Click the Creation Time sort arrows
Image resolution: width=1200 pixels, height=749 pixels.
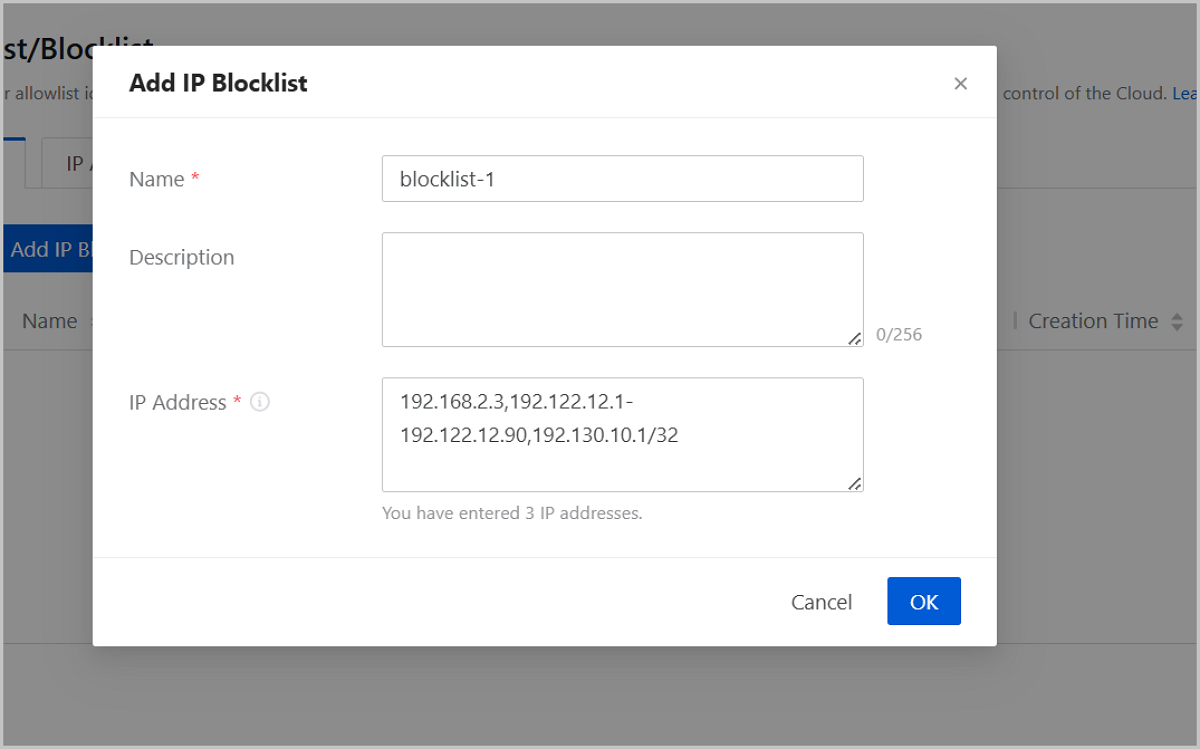point(1177,322)
